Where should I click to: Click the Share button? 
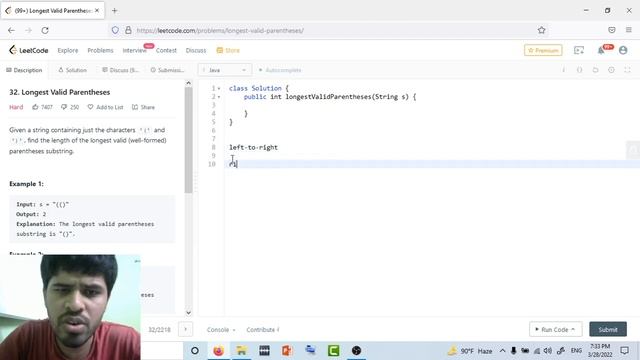[143, 107]
